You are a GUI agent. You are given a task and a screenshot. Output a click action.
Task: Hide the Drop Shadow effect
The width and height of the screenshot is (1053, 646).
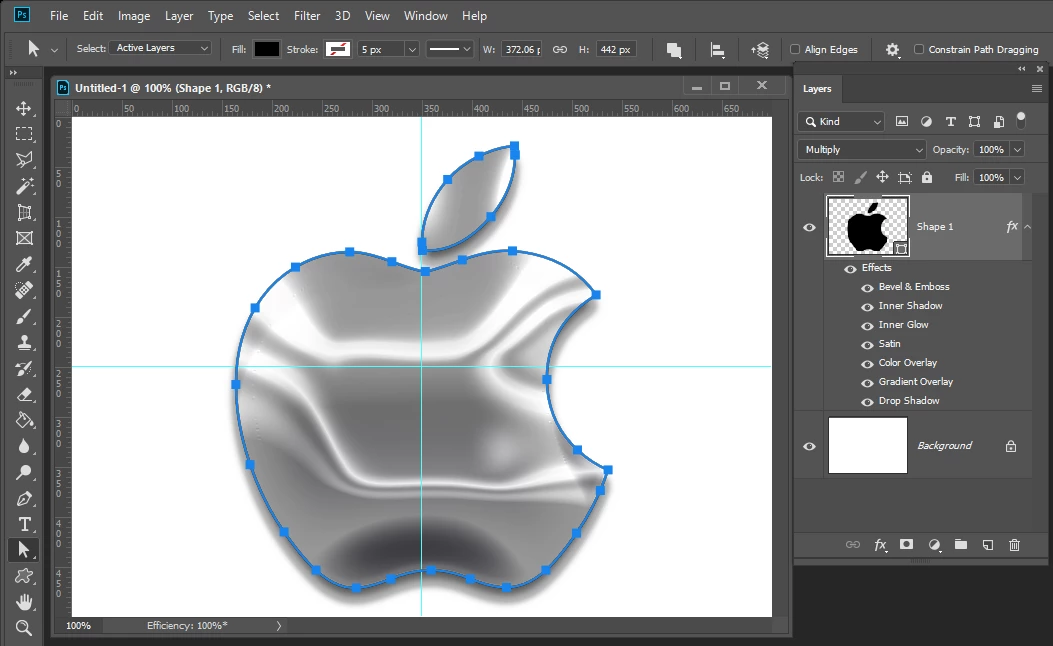tap(868, 402)
